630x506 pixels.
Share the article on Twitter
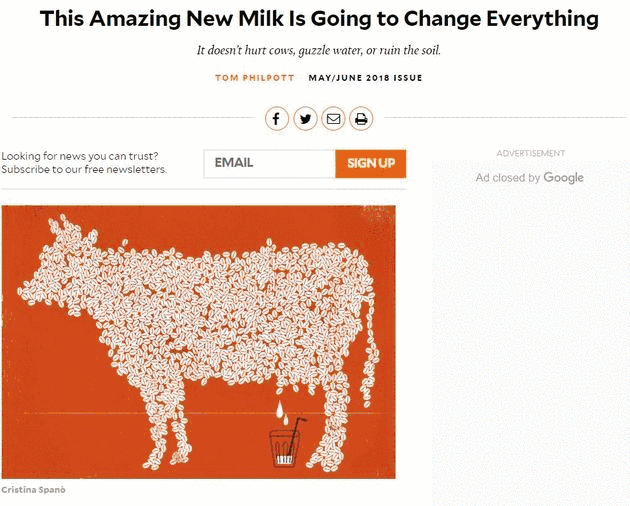[x=305, y=119]
